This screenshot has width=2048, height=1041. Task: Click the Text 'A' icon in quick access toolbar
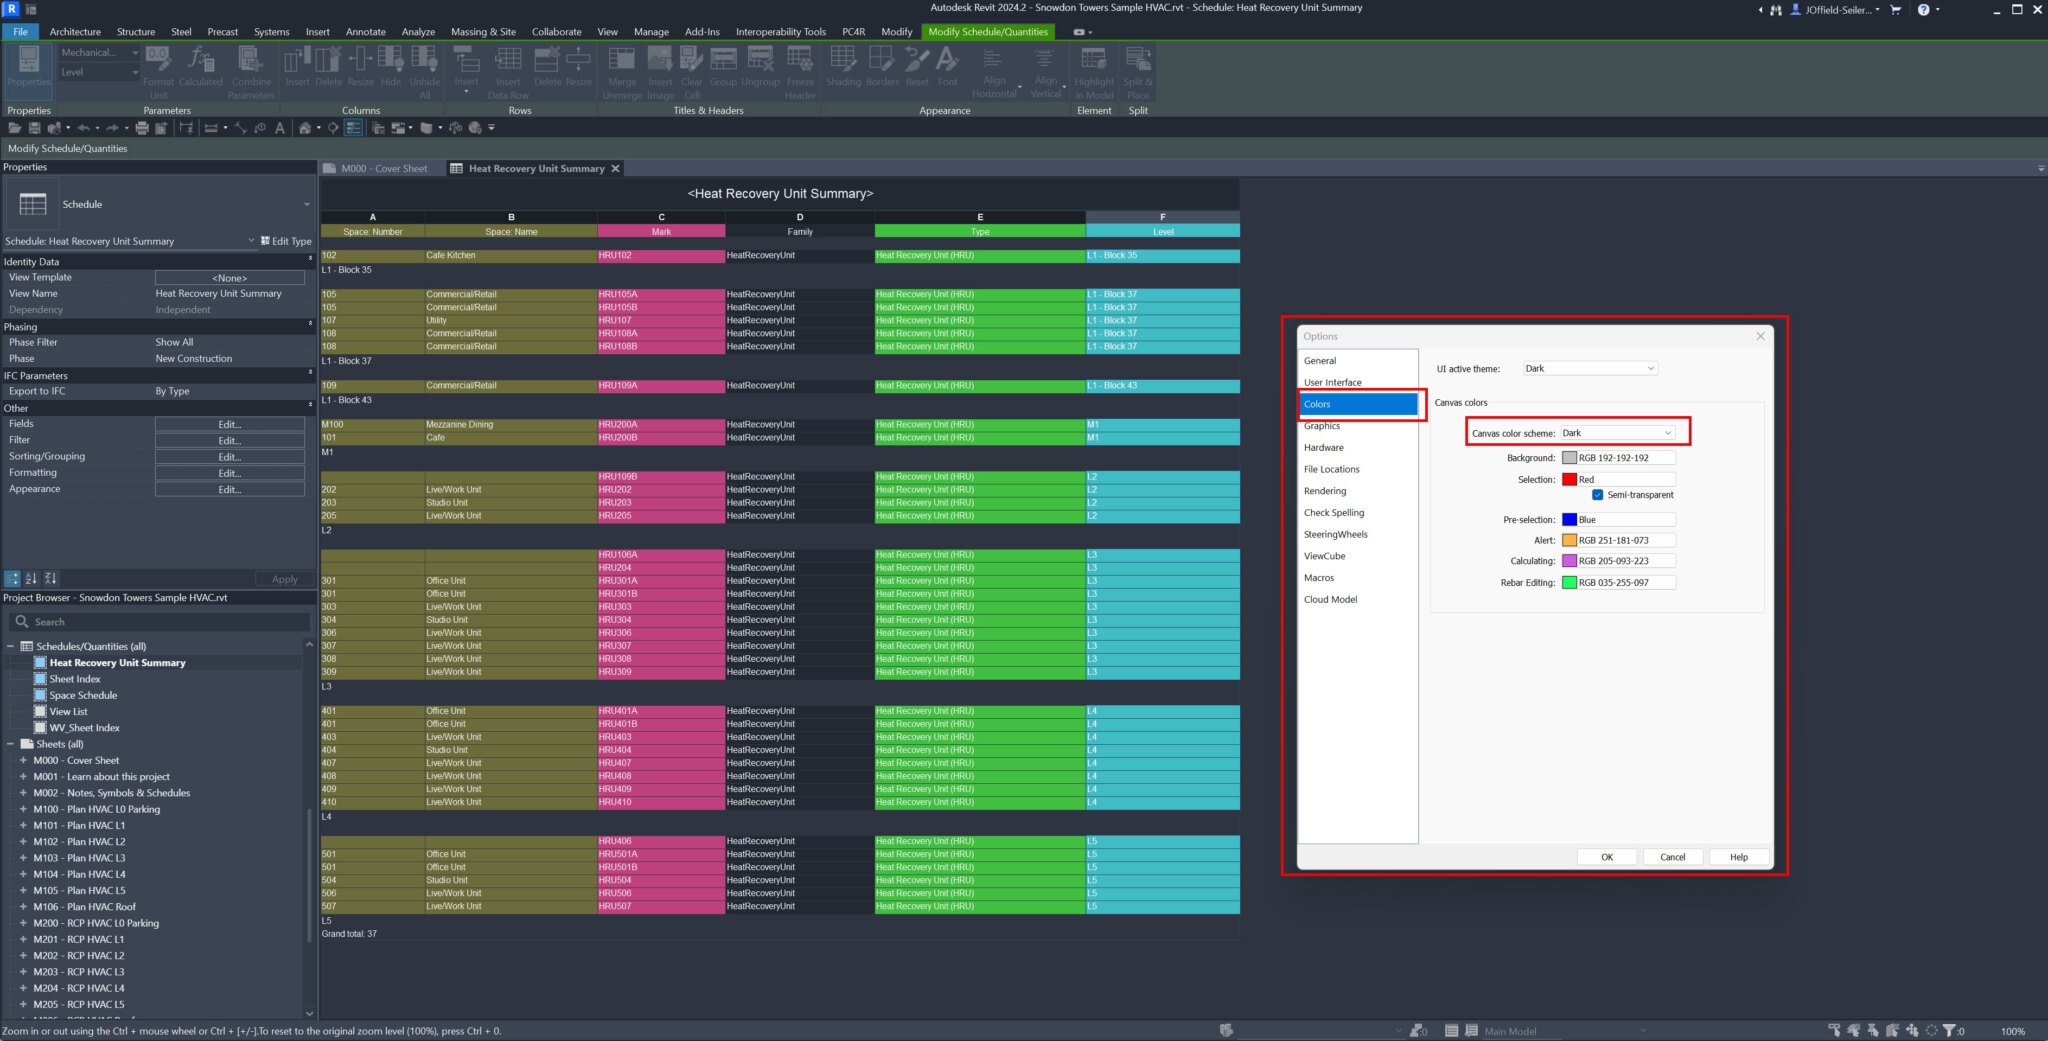coord(280,128)
